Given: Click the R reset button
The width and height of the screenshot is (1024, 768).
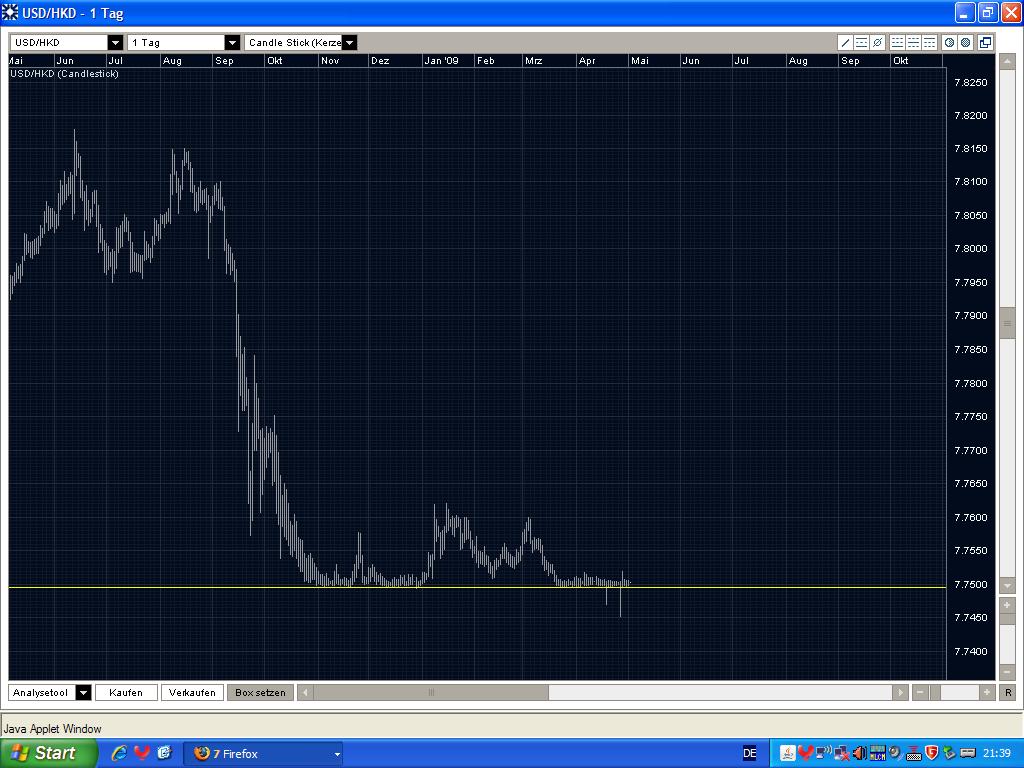Looking at the screenshot, I should [x=1008, y=692].
